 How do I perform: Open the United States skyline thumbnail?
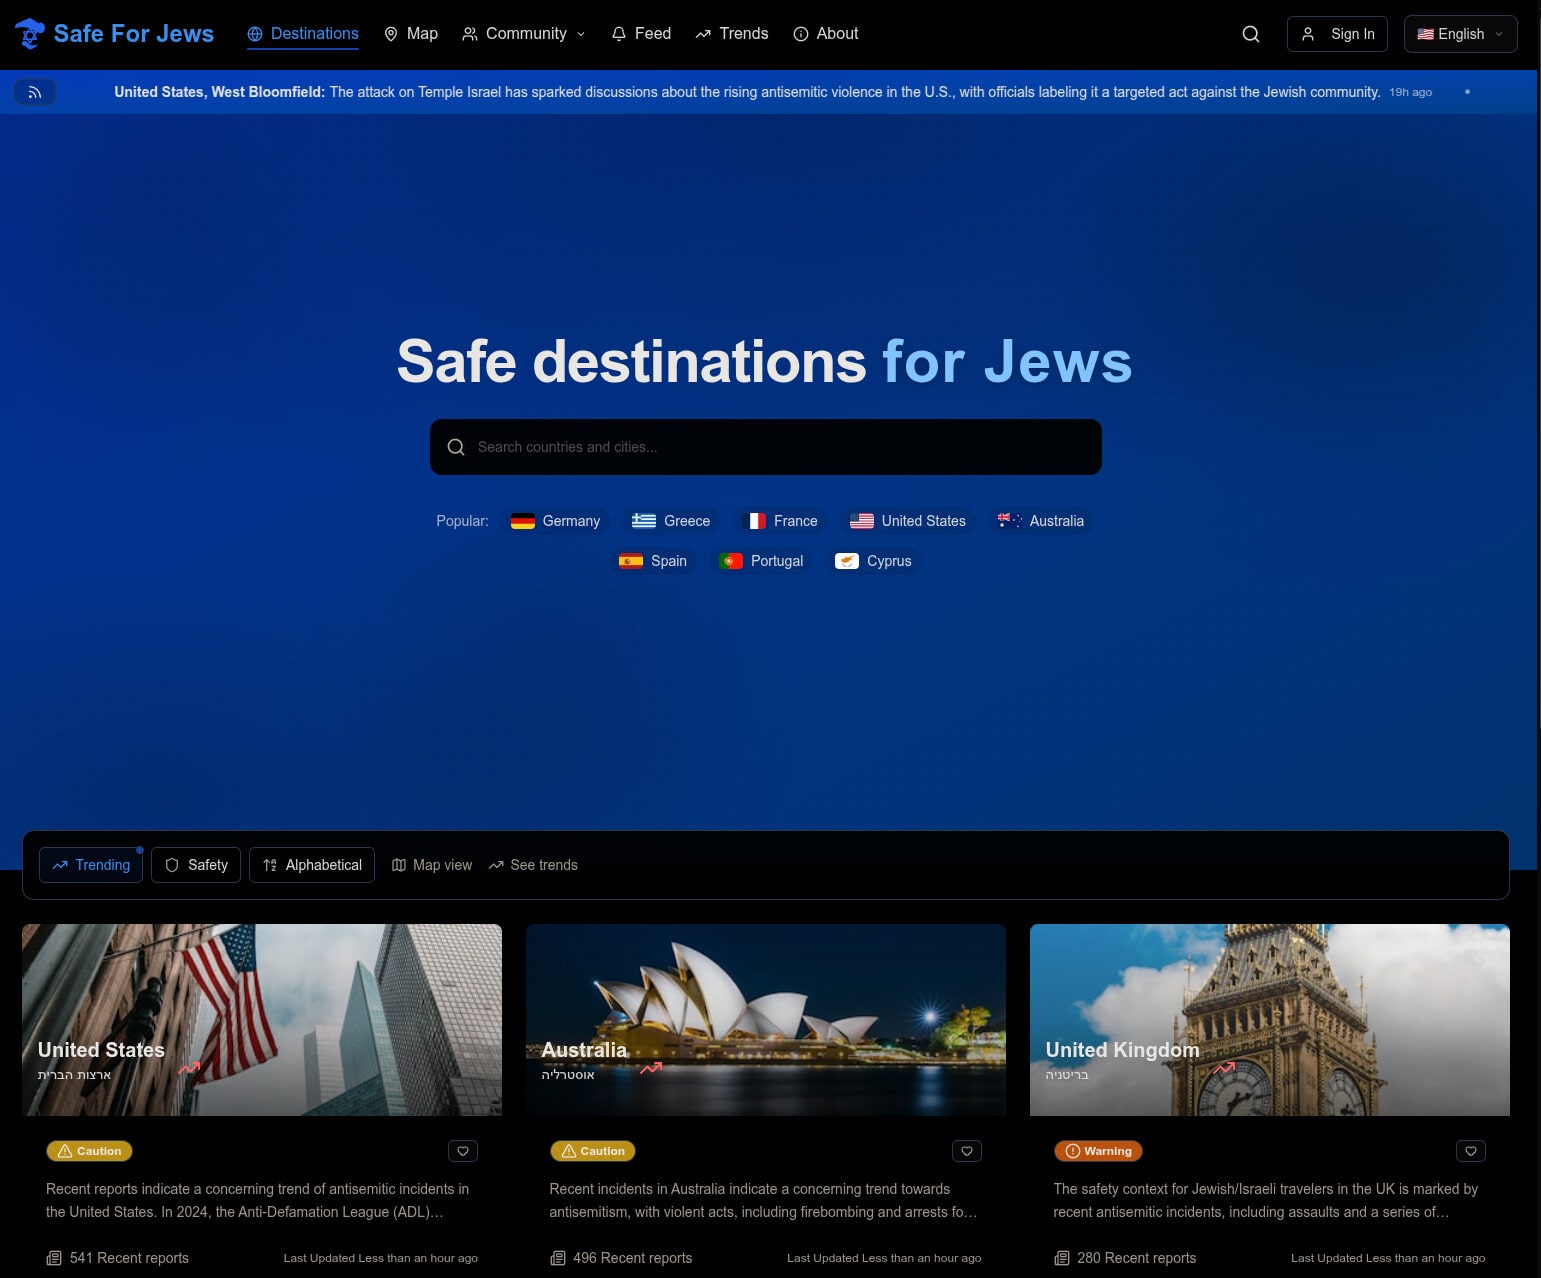[262, 1020]
